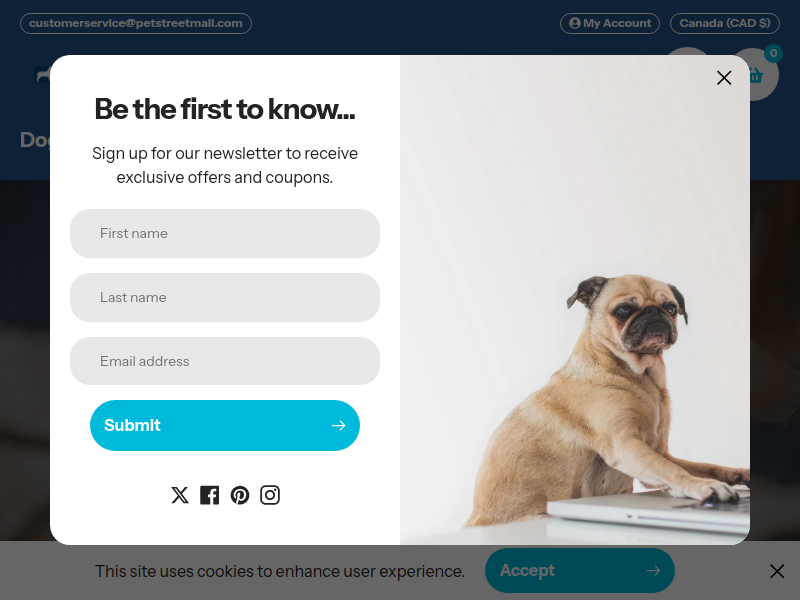This screenshot has height=600, width=800.
Task: Submit the newsletter signup form
Action: [225, 426]
